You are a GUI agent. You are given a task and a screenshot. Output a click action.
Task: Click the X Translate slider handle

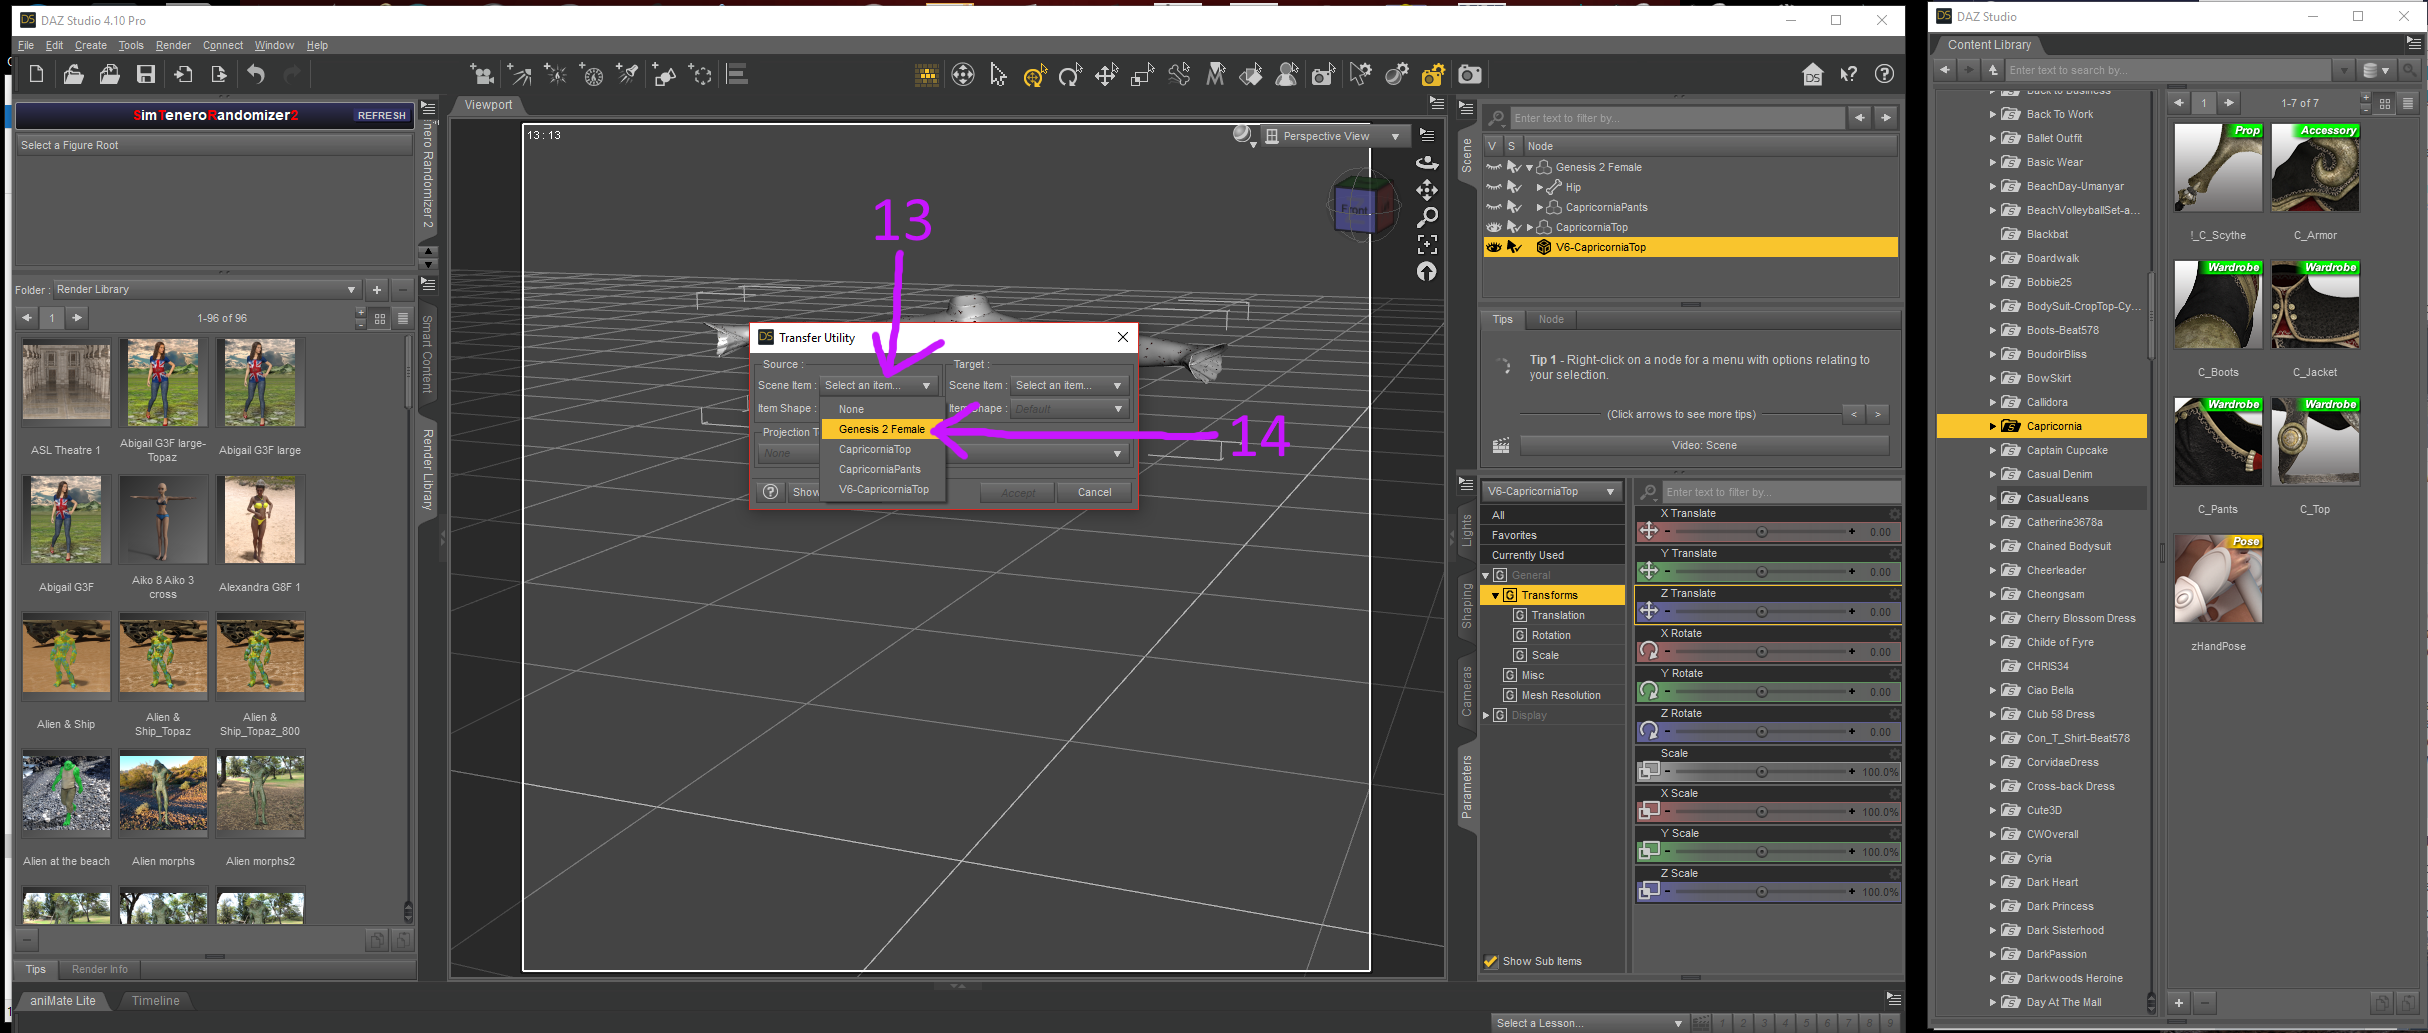(1761, 532)
